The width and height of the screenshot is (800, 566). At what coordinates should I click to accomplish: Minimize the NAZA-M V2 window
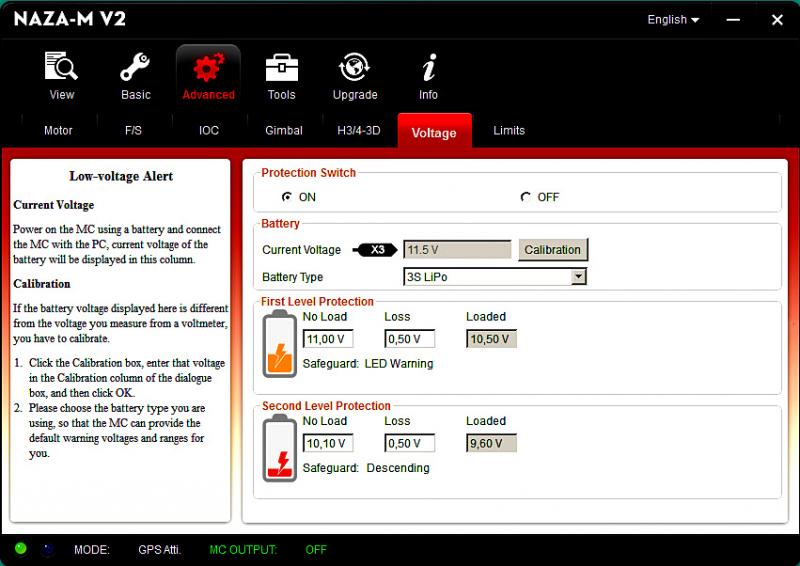click(x=735, y=20)
